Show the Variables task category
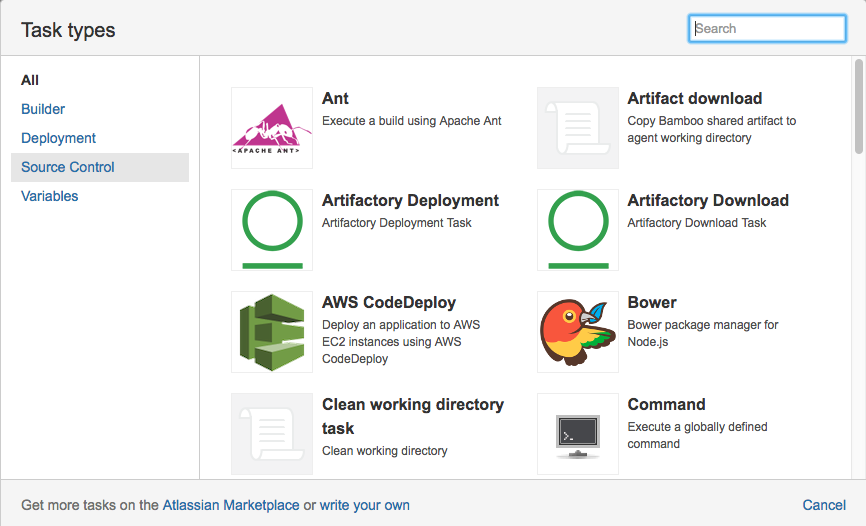Screen dimensions: 866x526 tap(49, 196)
